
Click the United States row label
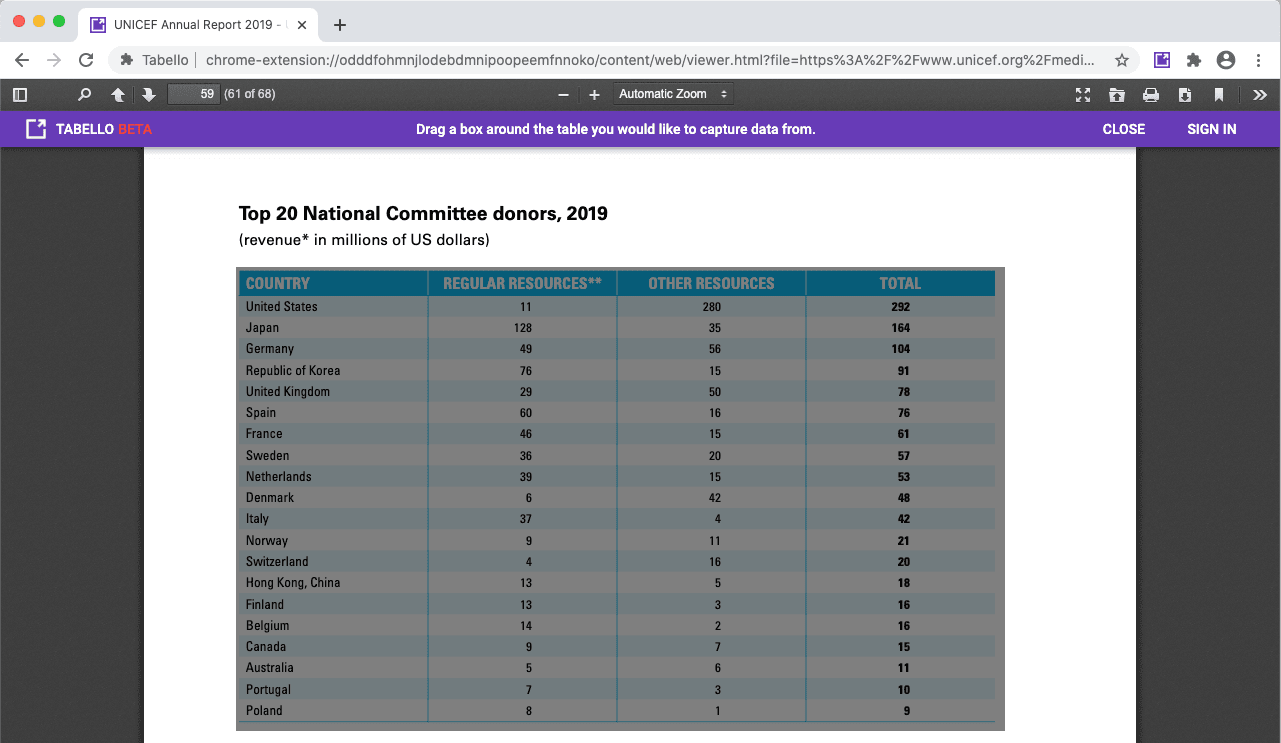[x=282, y=307]
